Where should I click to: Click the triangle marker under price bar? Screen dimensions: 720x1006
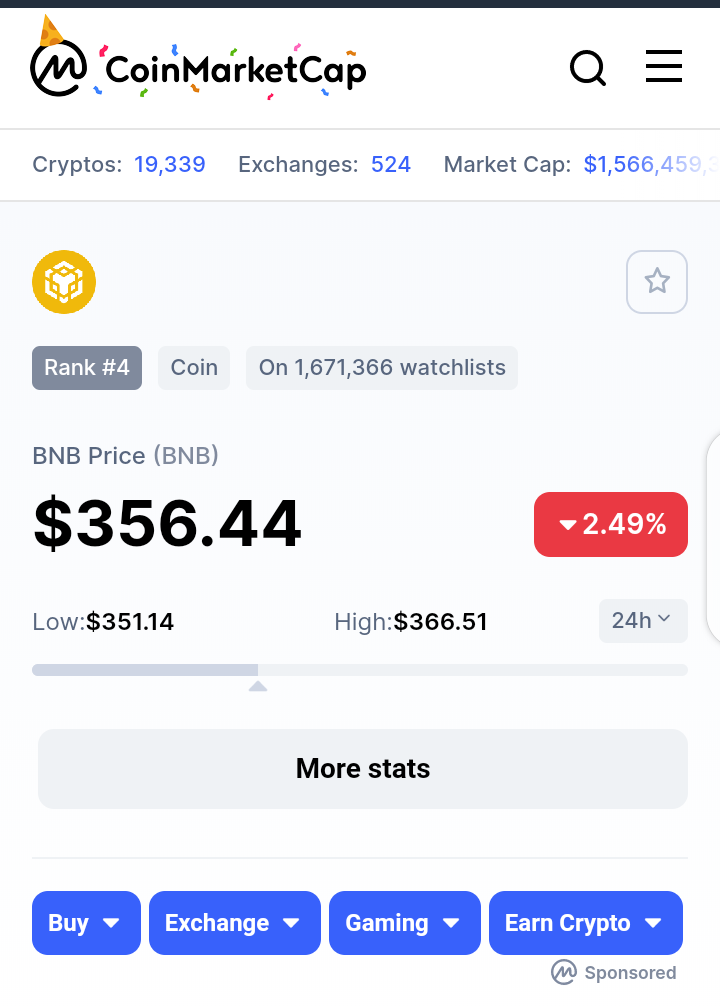point(258,686)
